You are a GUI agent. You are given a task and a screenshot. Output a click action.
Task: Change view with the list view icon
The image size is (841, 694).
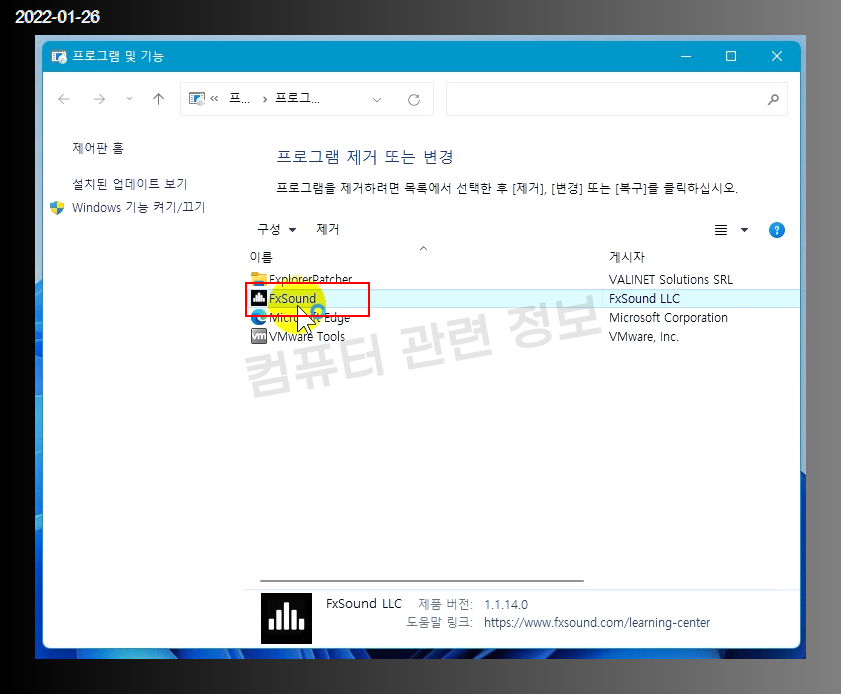point(721,230)
